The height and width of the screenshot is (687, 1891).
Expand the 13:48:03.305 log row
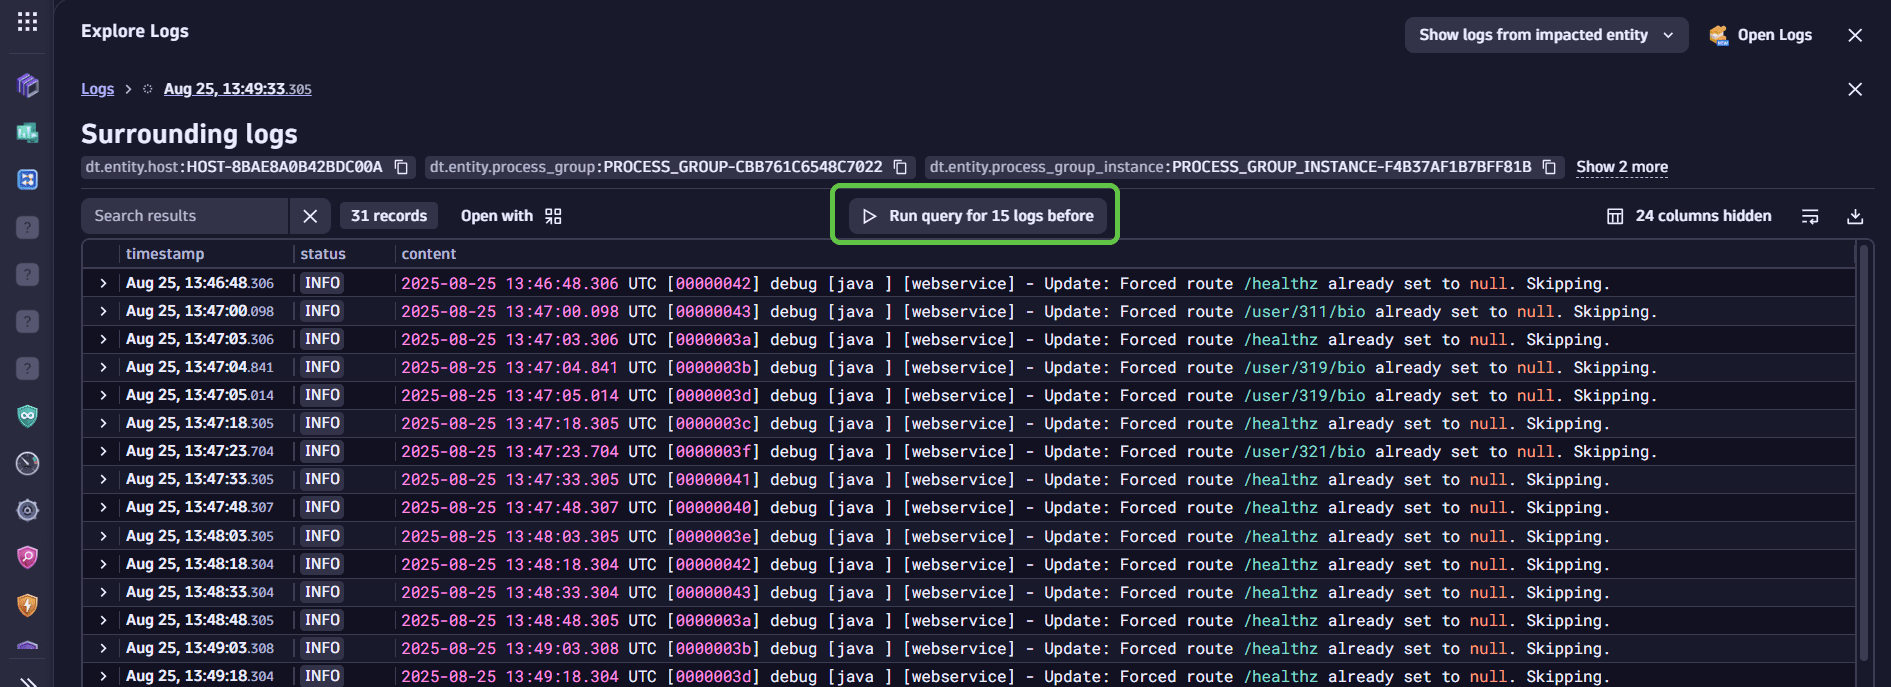[103, 536]
